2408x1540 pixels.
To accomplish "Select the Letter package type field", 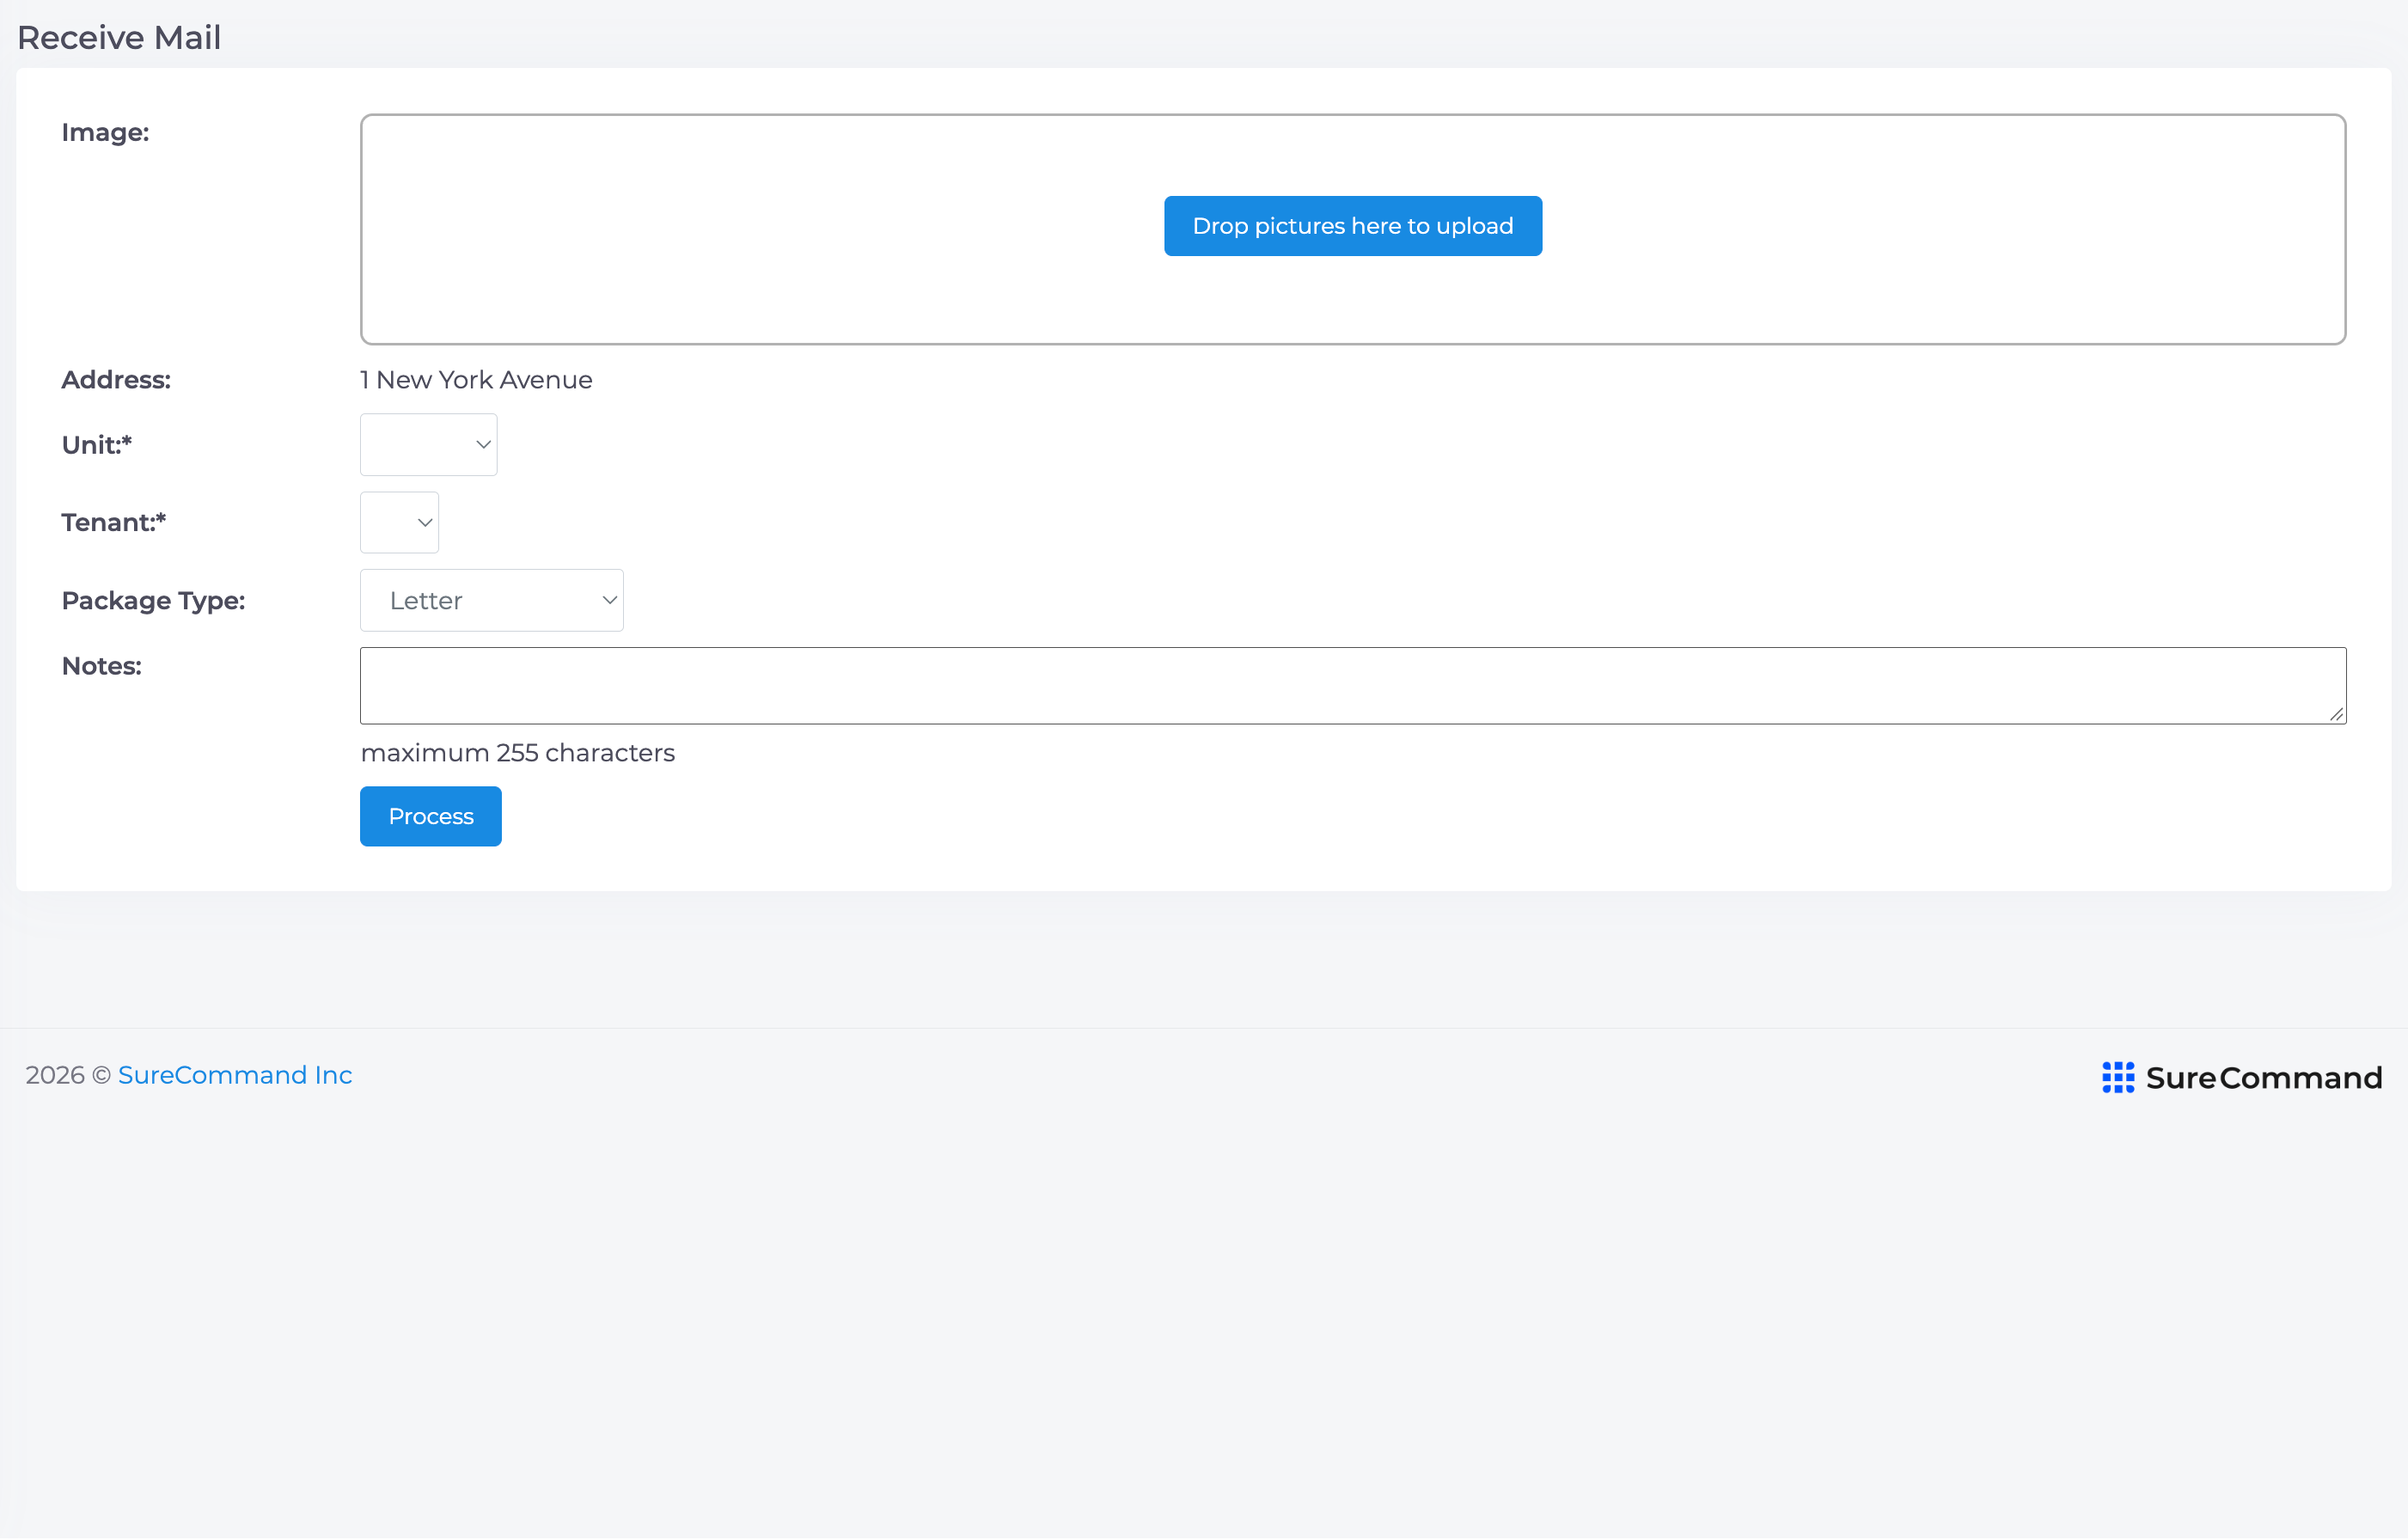I will tap(492, 600).
